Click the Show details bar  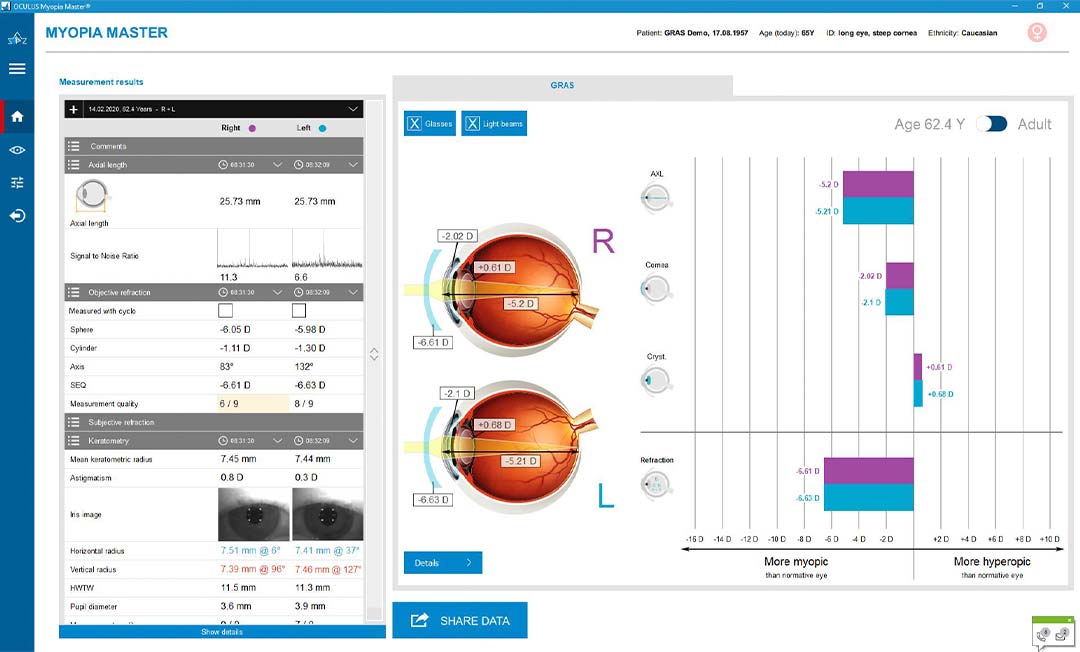(222, 631)
